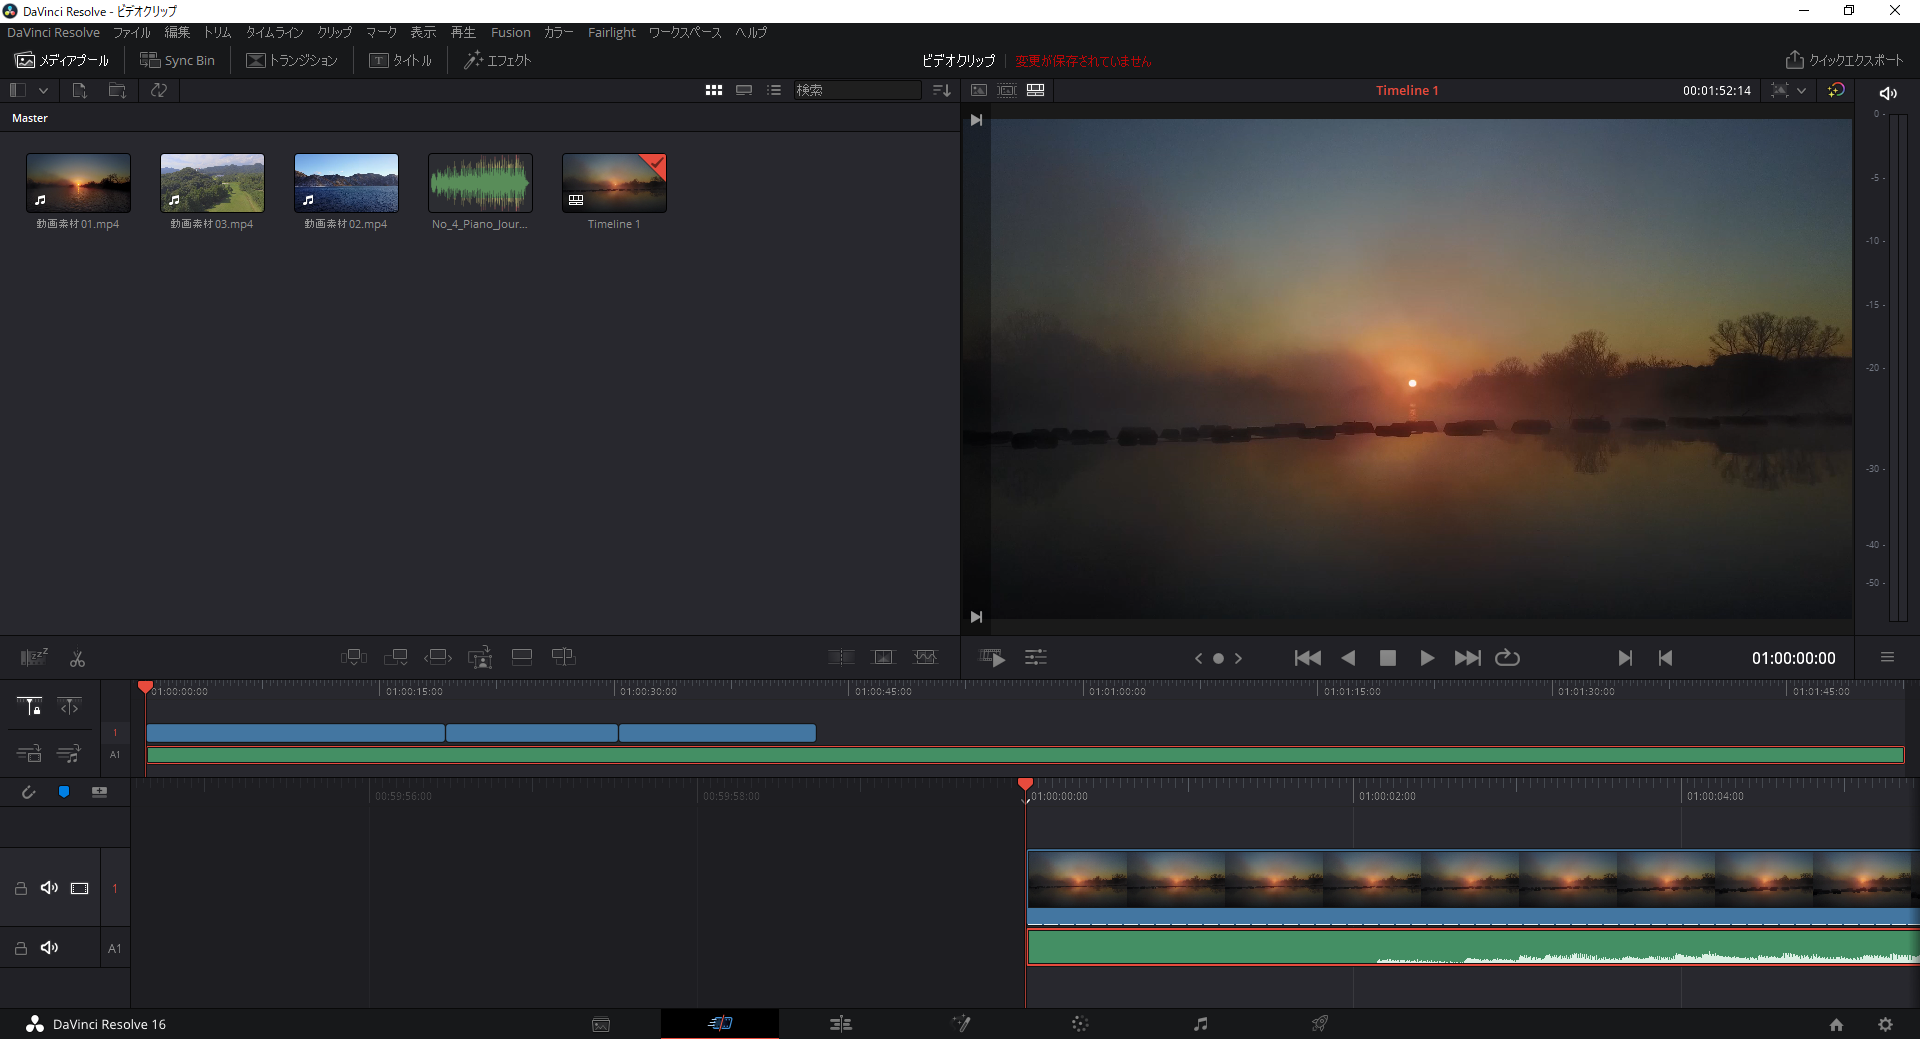The image size is (1920, 1039).
Task: Open the Color page icon
Action: click(x=1080, y=1024)
